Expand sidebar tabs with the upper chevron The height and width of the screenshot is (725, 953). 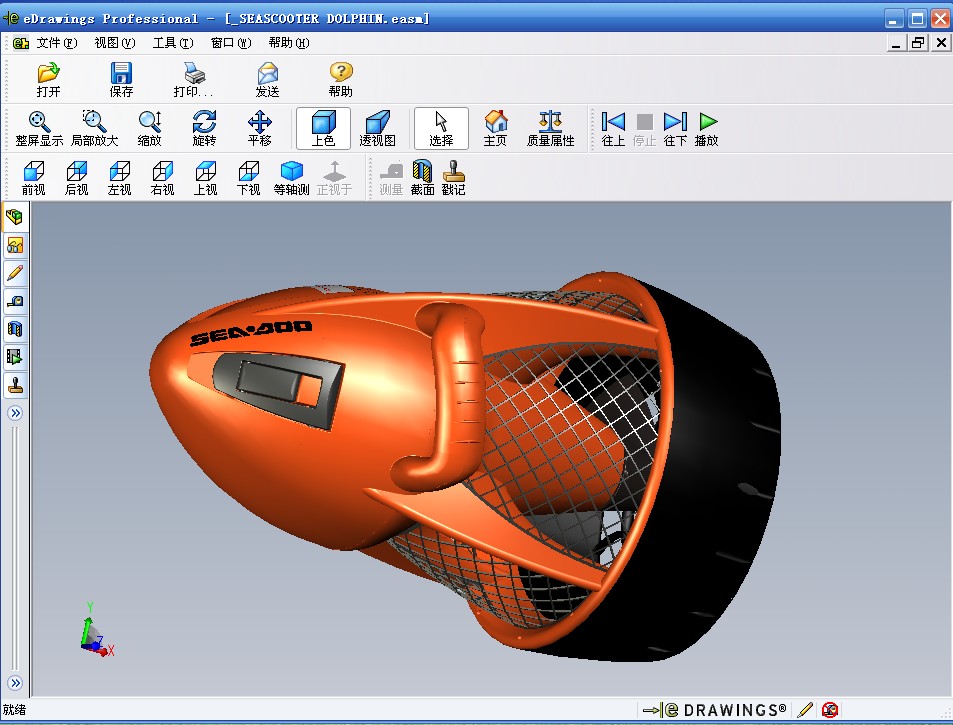tap(15, 413)
